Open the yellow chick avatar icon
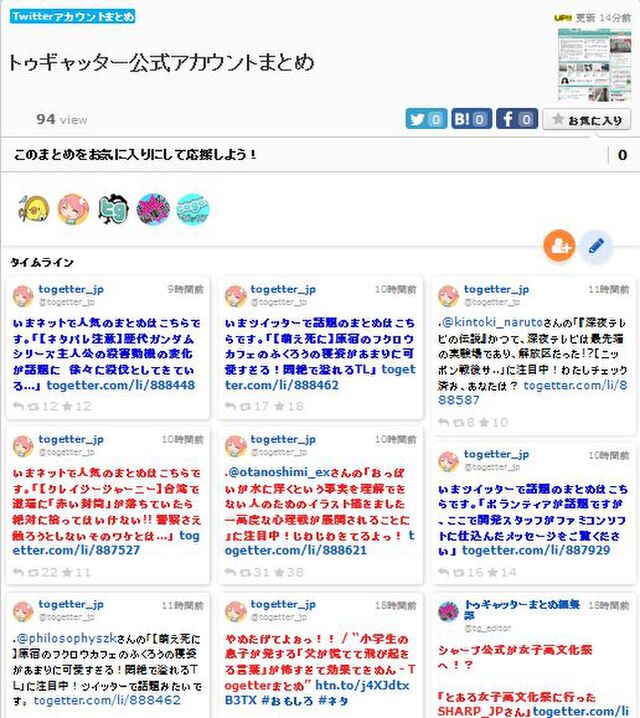Screen dimensions: 640x718 pyautogui.click(x=34, y=209)
